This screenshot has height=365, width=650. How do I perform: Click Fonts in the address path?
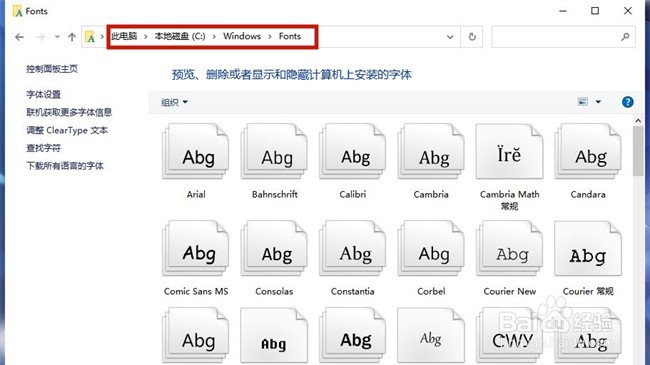(x=290, y=36)
